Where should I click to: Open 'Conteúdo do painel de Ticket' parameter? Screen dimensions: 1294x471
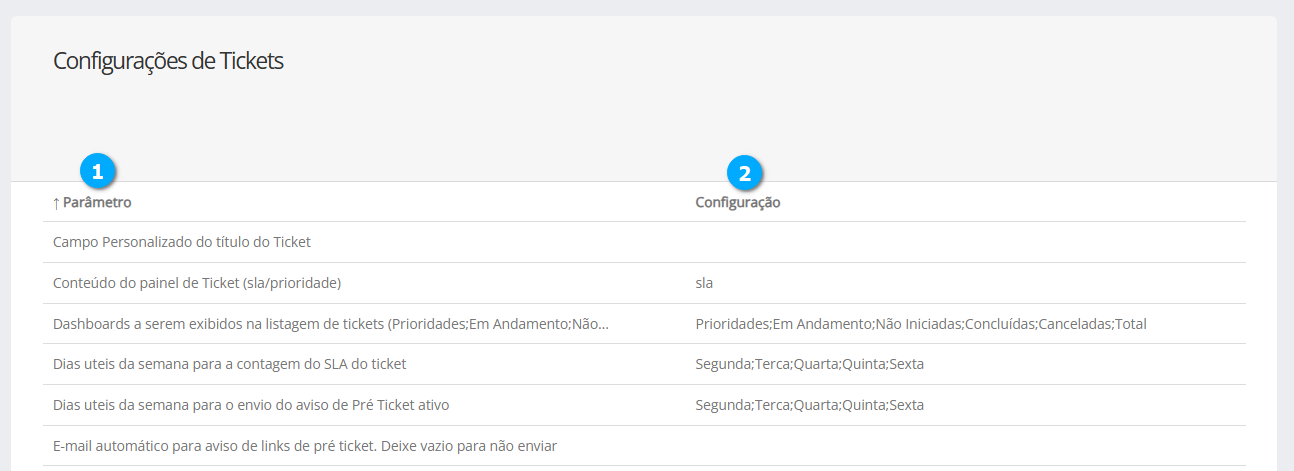197,283
